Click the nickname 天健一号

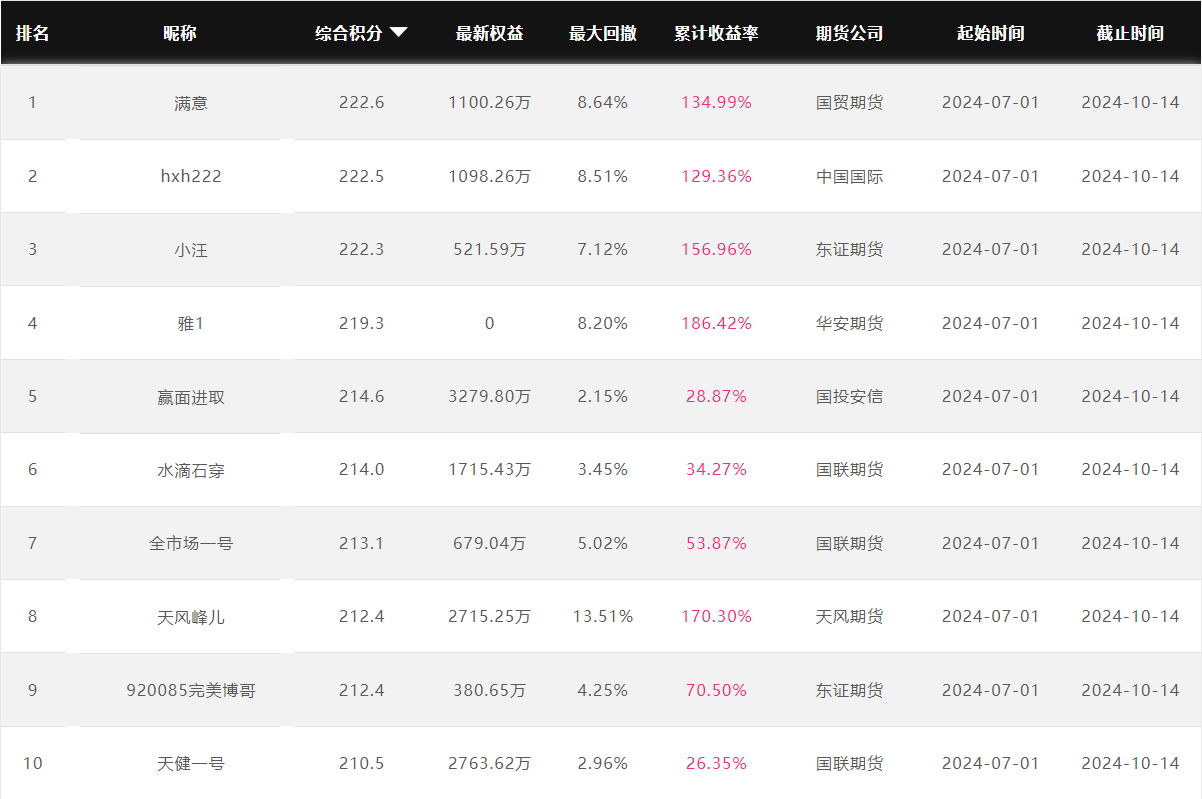tap(191, 764)
